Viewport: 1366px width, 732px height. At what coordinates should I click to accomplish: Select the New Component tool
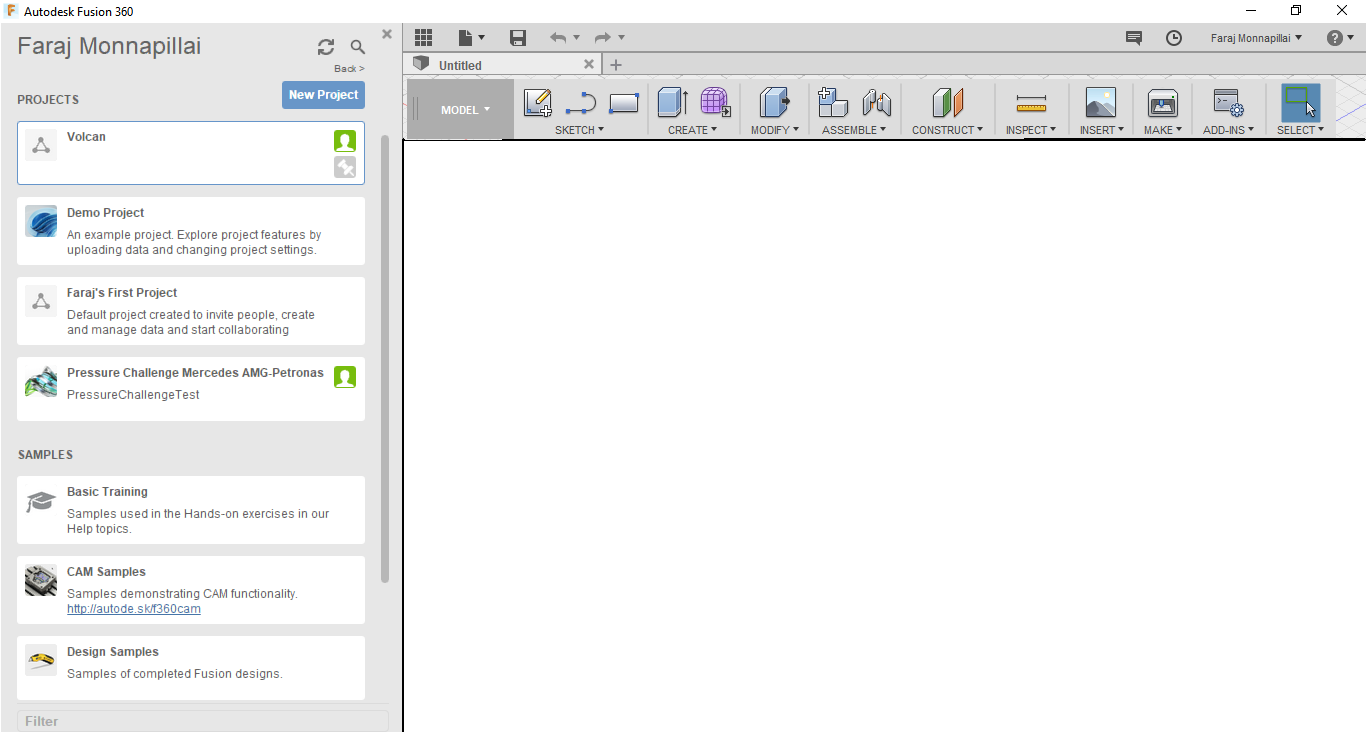[x=833, y=103]
